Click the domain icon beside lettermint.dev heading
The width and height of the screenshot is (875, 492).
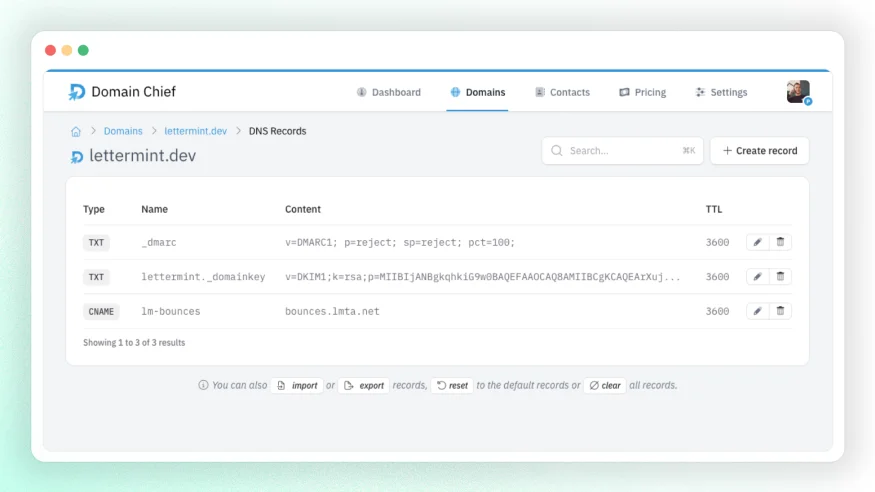[76, 157]
